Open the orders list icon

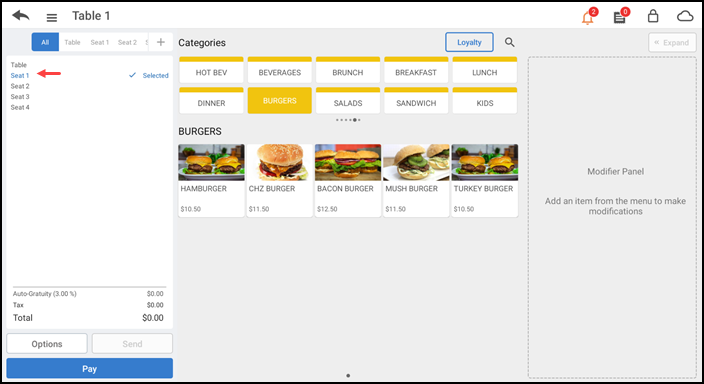[x=620, y=18]
